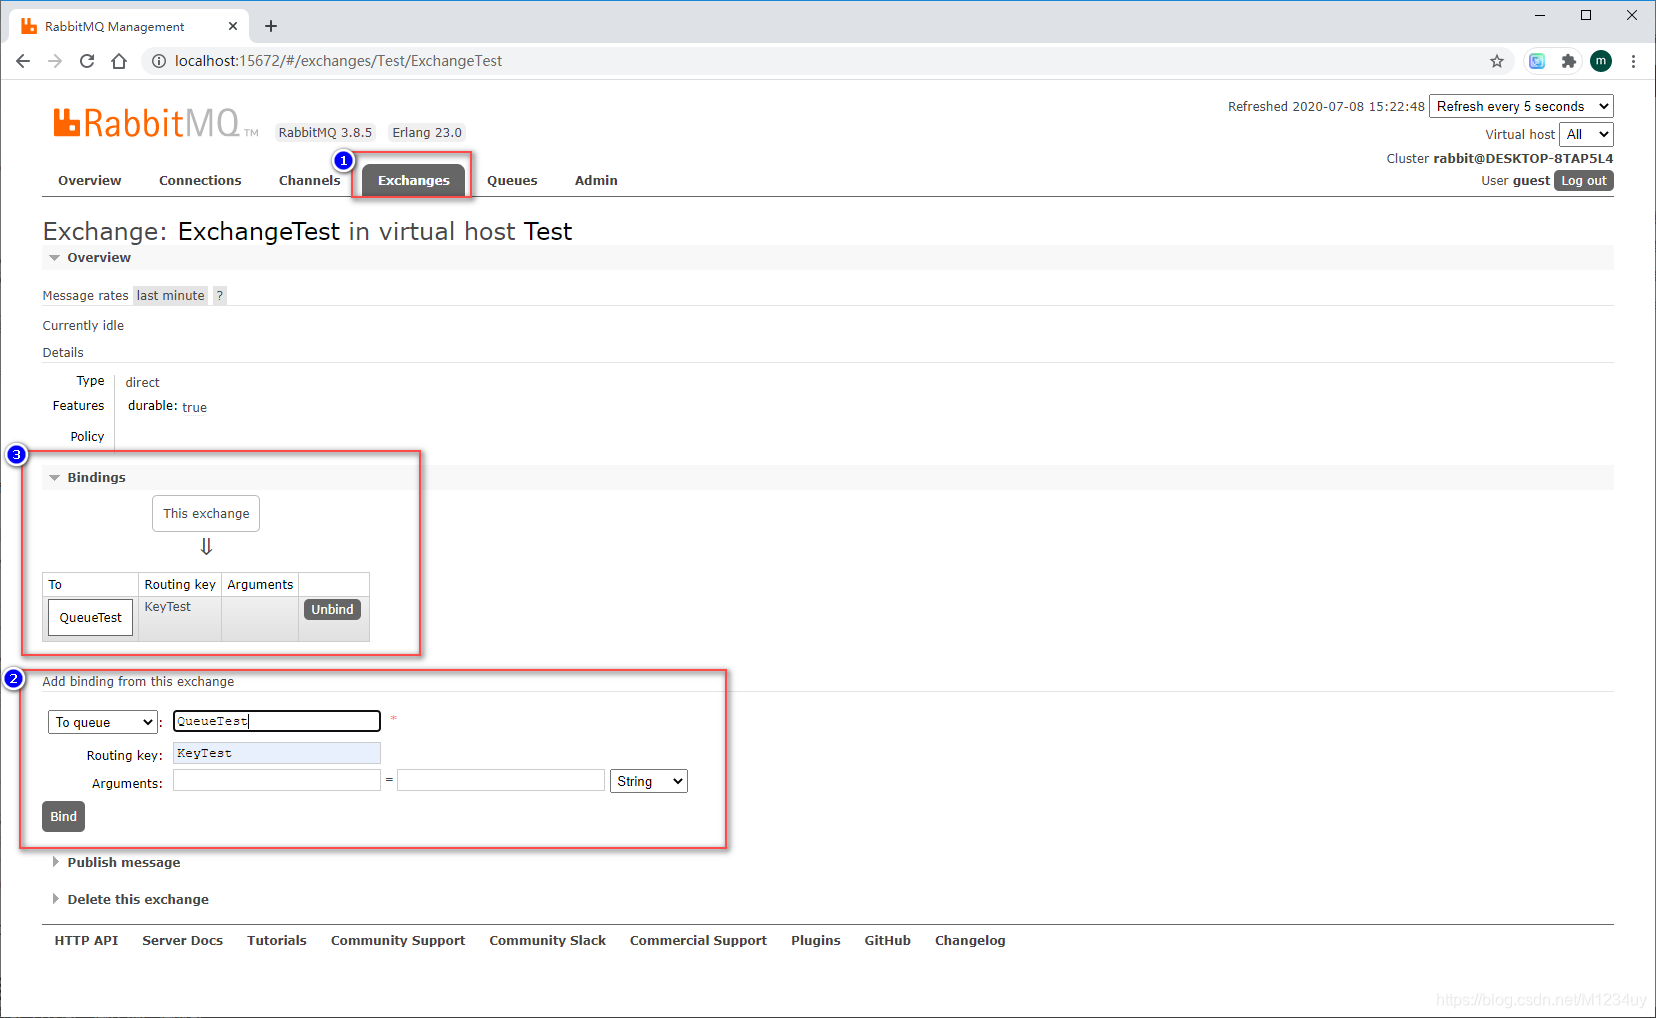Open the extensions puzzle icon
This screenshot has width=1656, height=1018.
click(x=1569, y=61)
